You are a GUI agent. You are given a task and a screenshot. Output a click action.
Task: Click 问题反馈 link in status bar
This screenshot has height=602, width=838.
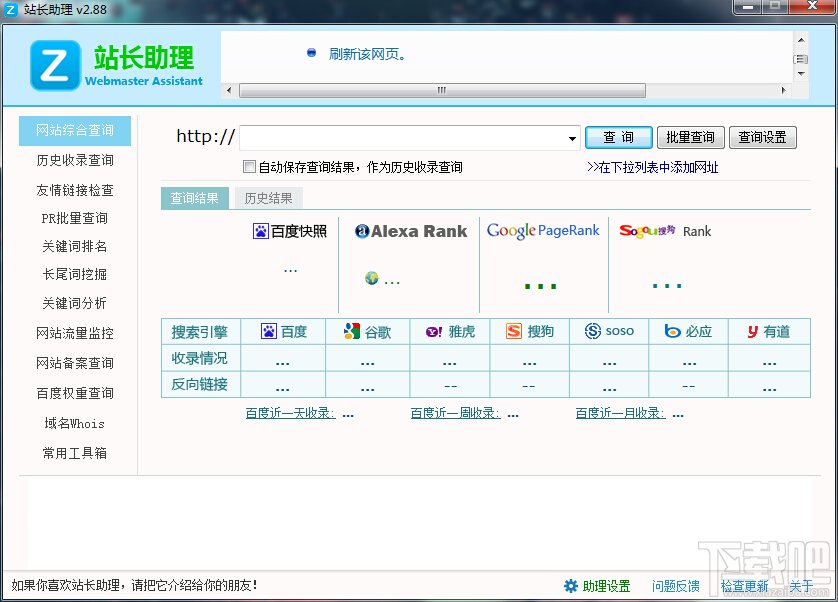pyautogui.click(x=676, y=586)
